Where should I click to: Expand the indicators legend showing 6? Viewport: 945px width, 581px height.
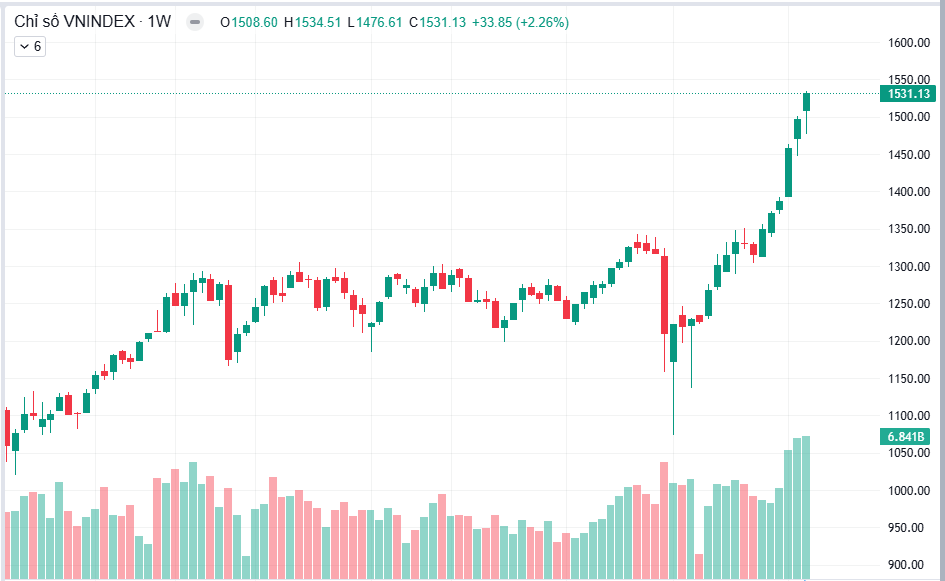coord(30,46)
